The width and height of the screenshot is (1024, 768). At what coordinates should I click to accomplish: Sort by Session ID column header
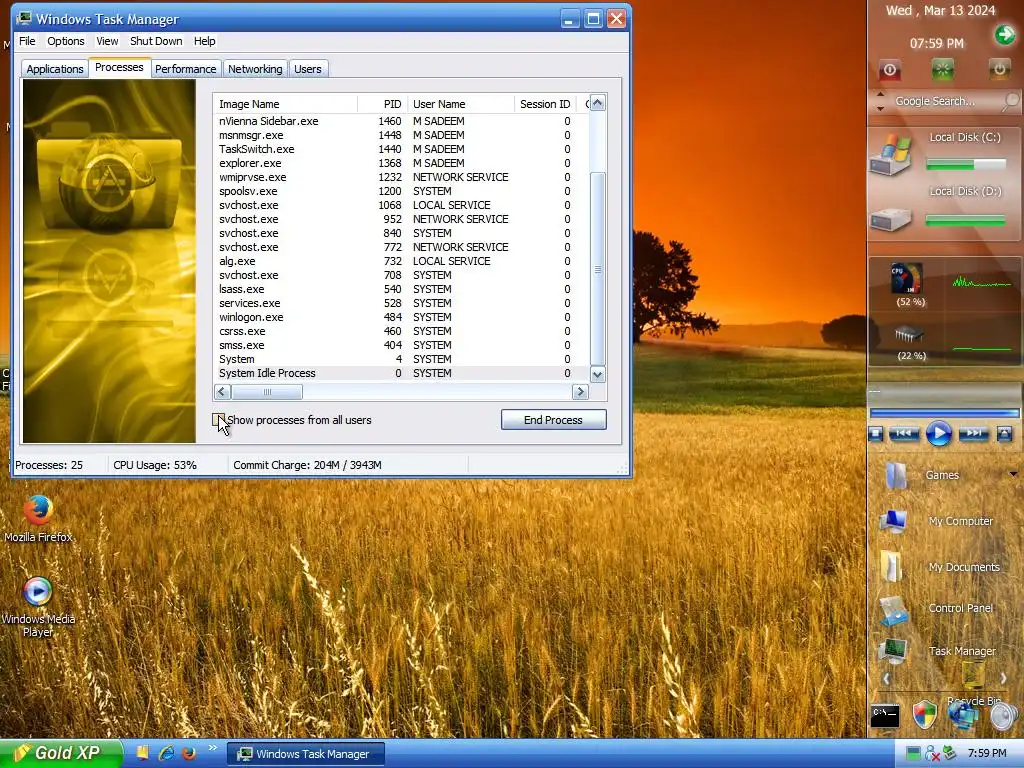(545, 104)
